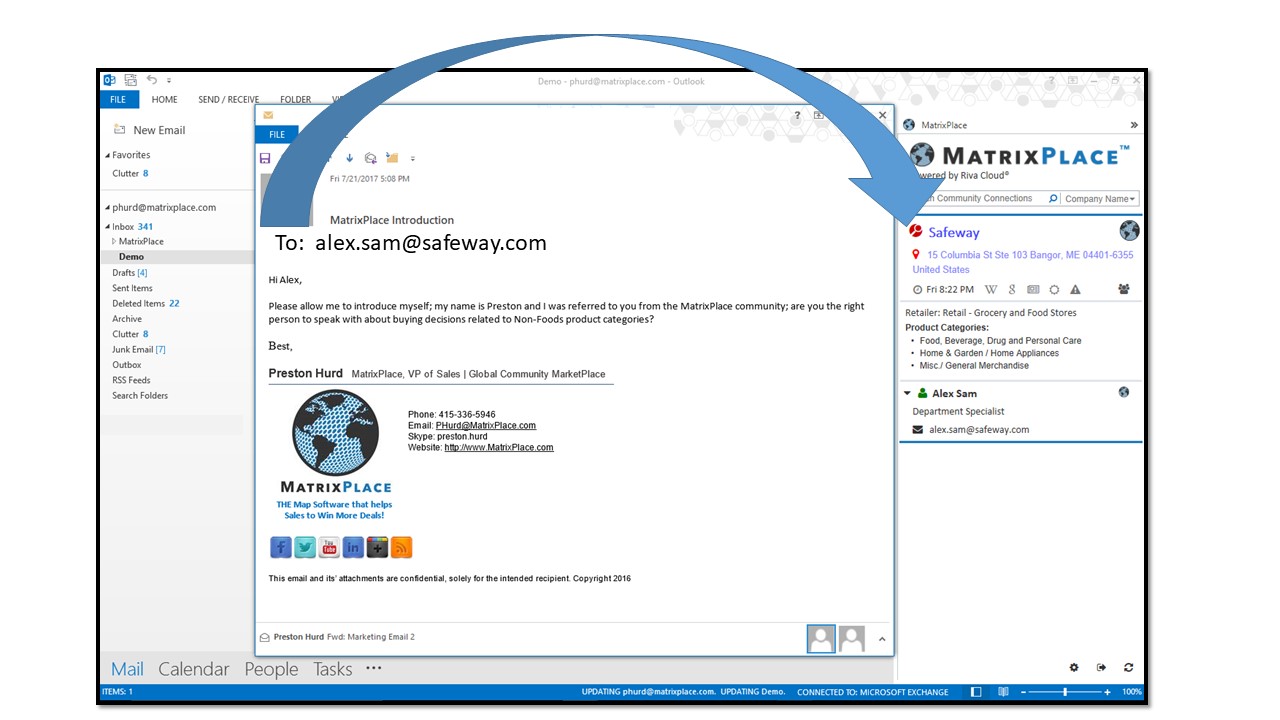Click the small globe icon beside Alex Sam
Viewport: 1280px width, 720px height.
pyautogui.click(x=1124, y=393)
